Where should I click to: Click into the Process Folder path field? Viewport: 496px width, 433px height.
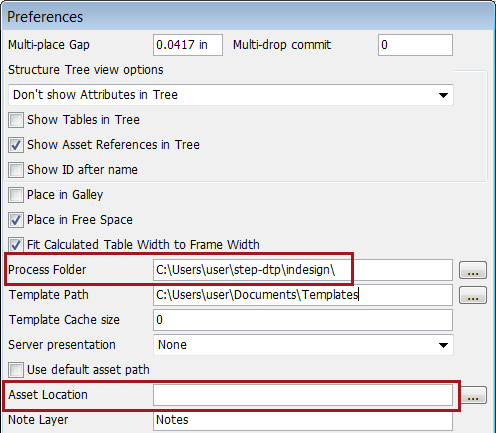coord(303,270)
